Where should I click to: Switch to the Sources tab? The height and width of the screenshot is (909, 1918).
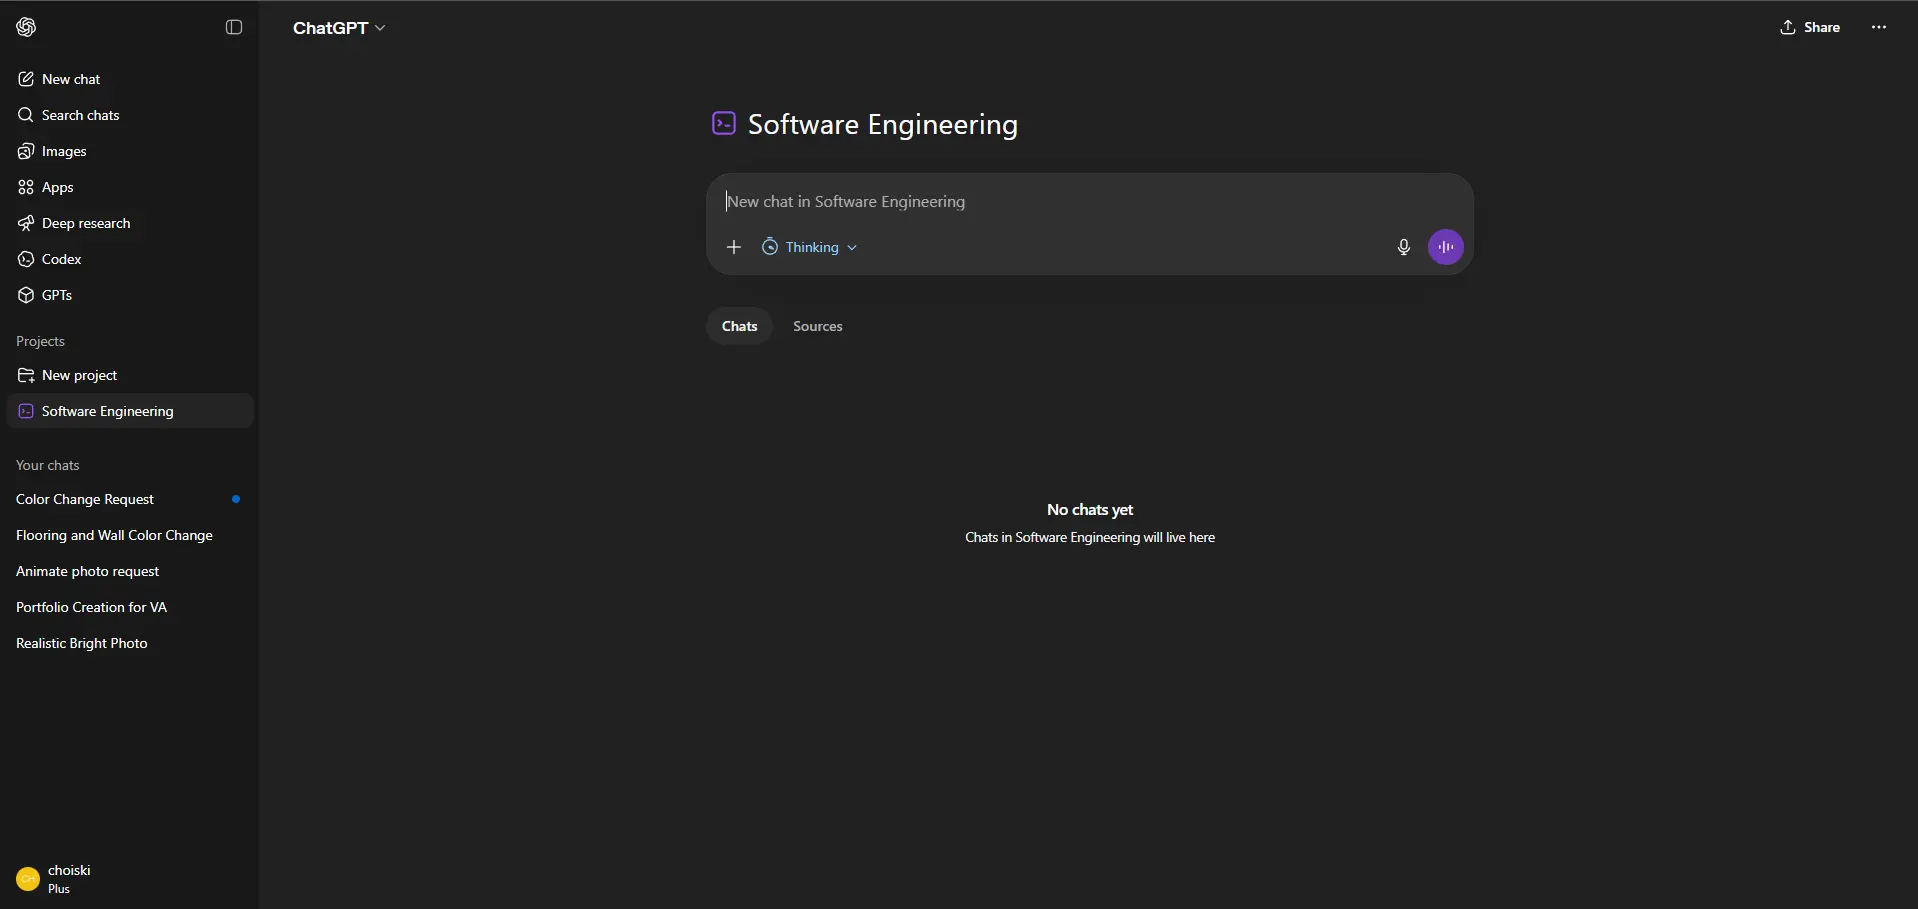[x=818, y=326]
